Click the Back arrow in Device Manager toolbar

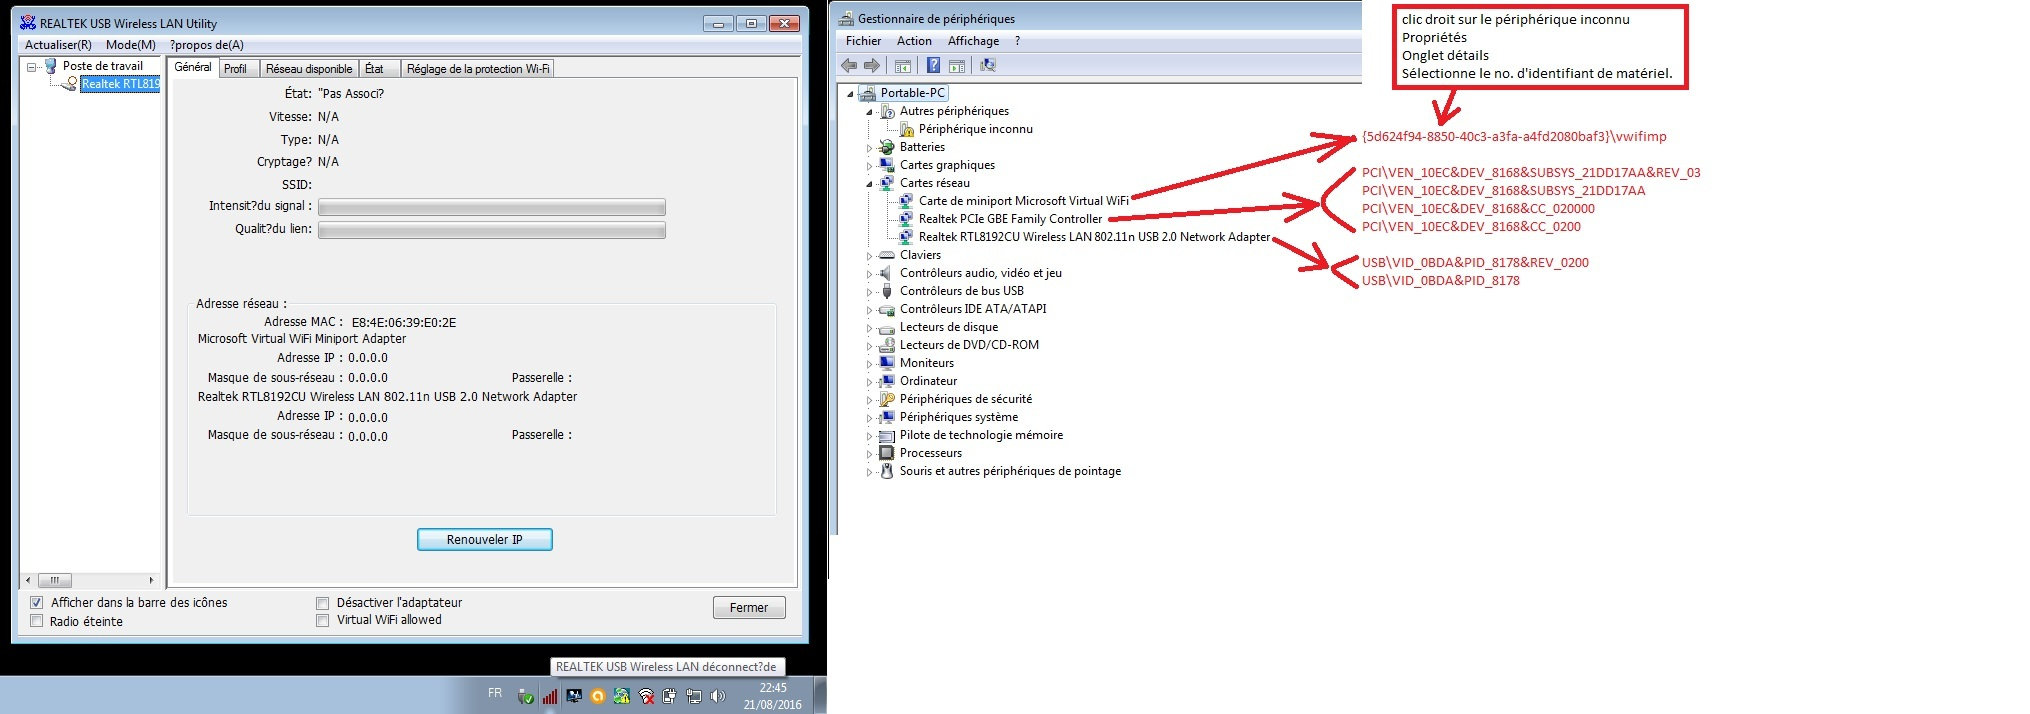849,66
